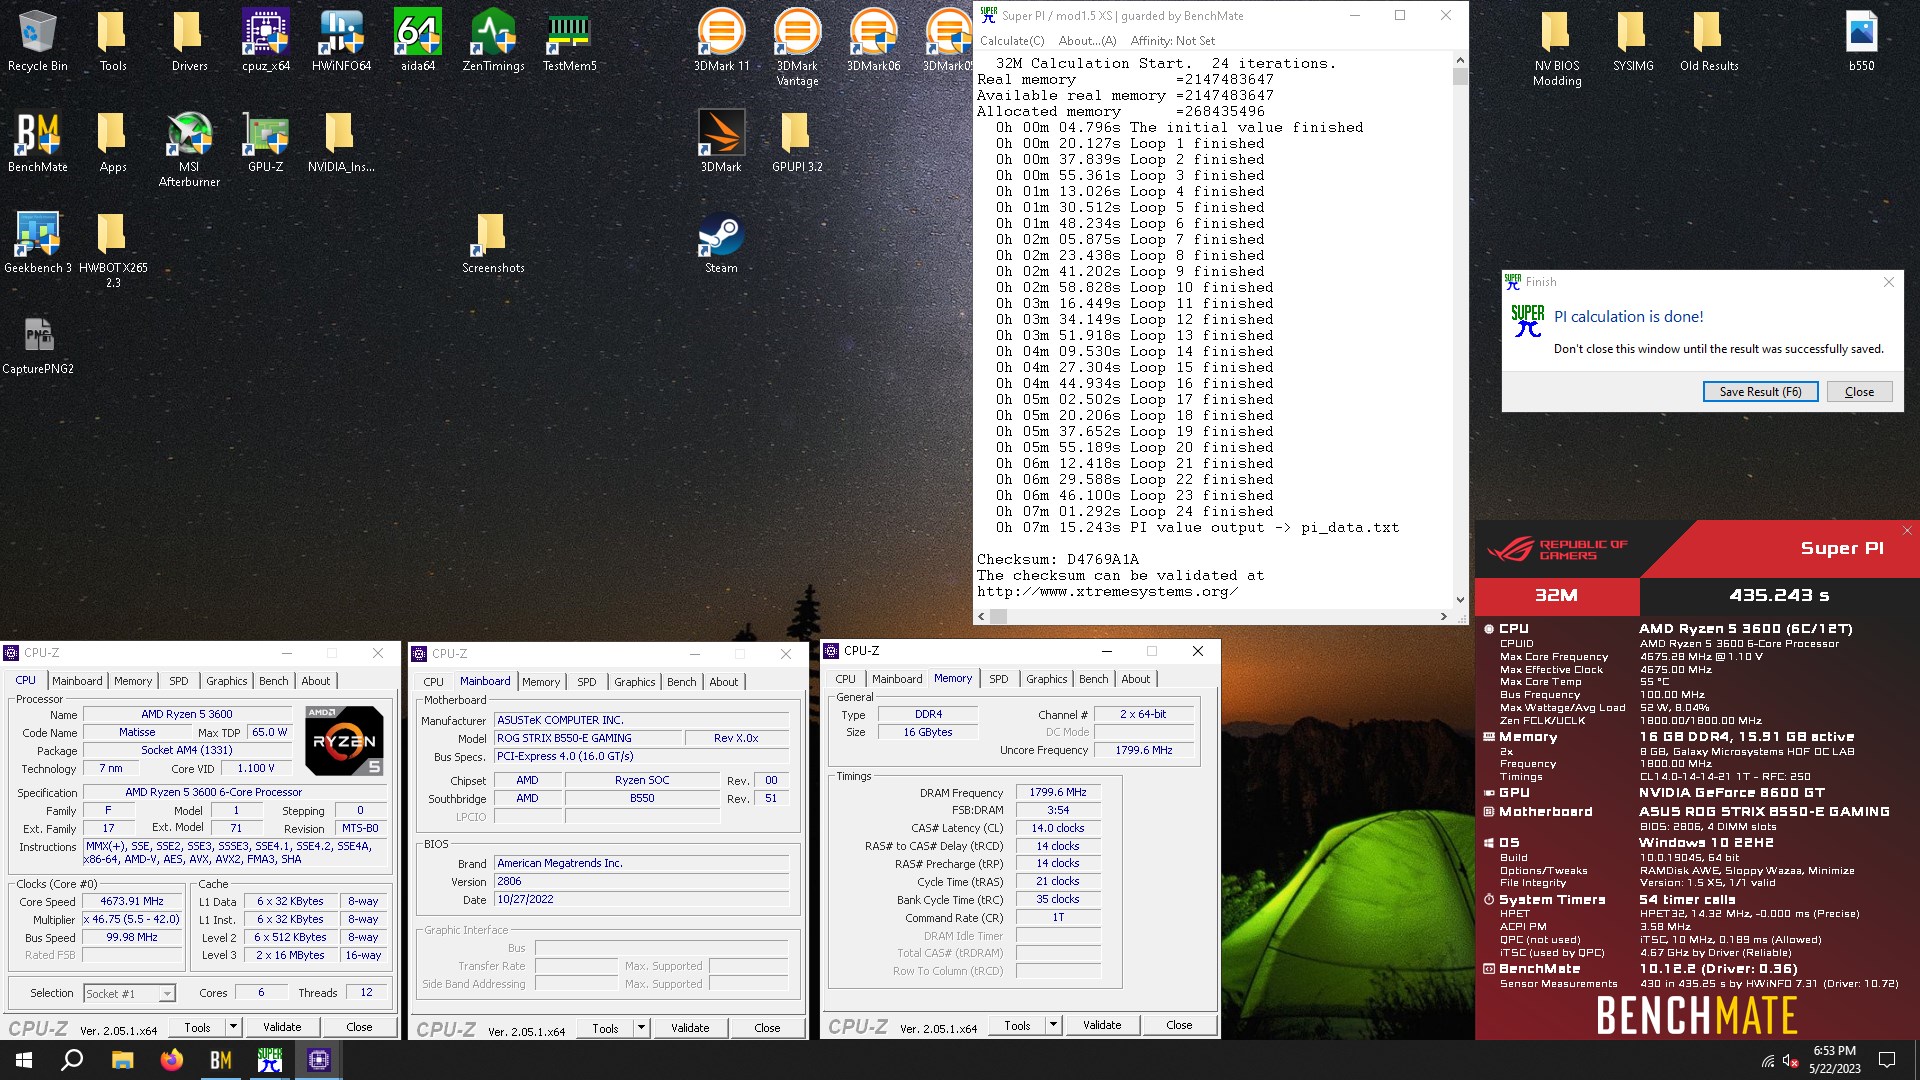
Task: Open About tab in CPU-Z Mainboard window
Action: [724, 682]
